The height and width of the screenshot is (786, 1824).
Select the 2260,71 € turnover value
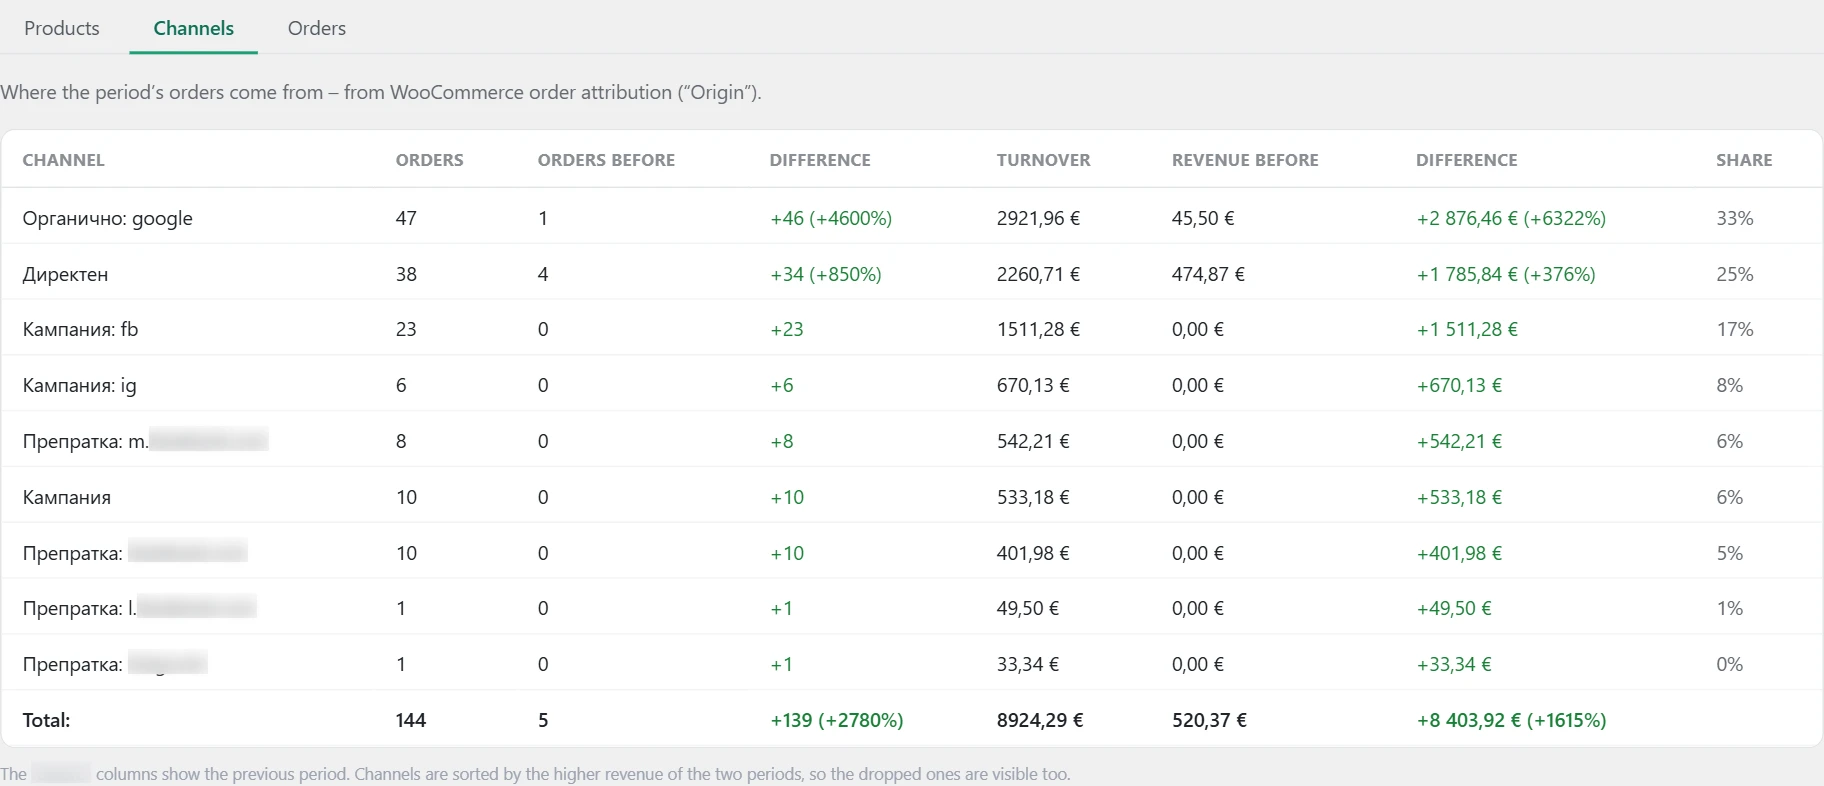tap(1038, 274)
